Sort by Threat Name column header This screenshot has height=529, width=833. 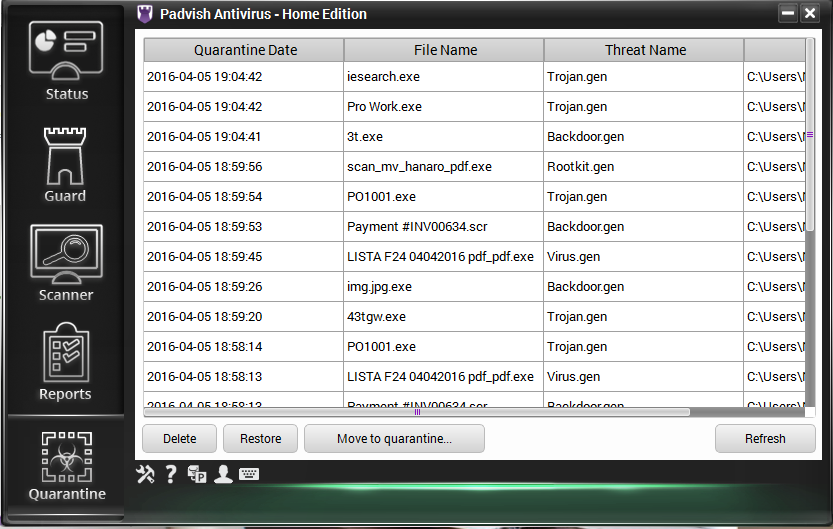644,50
